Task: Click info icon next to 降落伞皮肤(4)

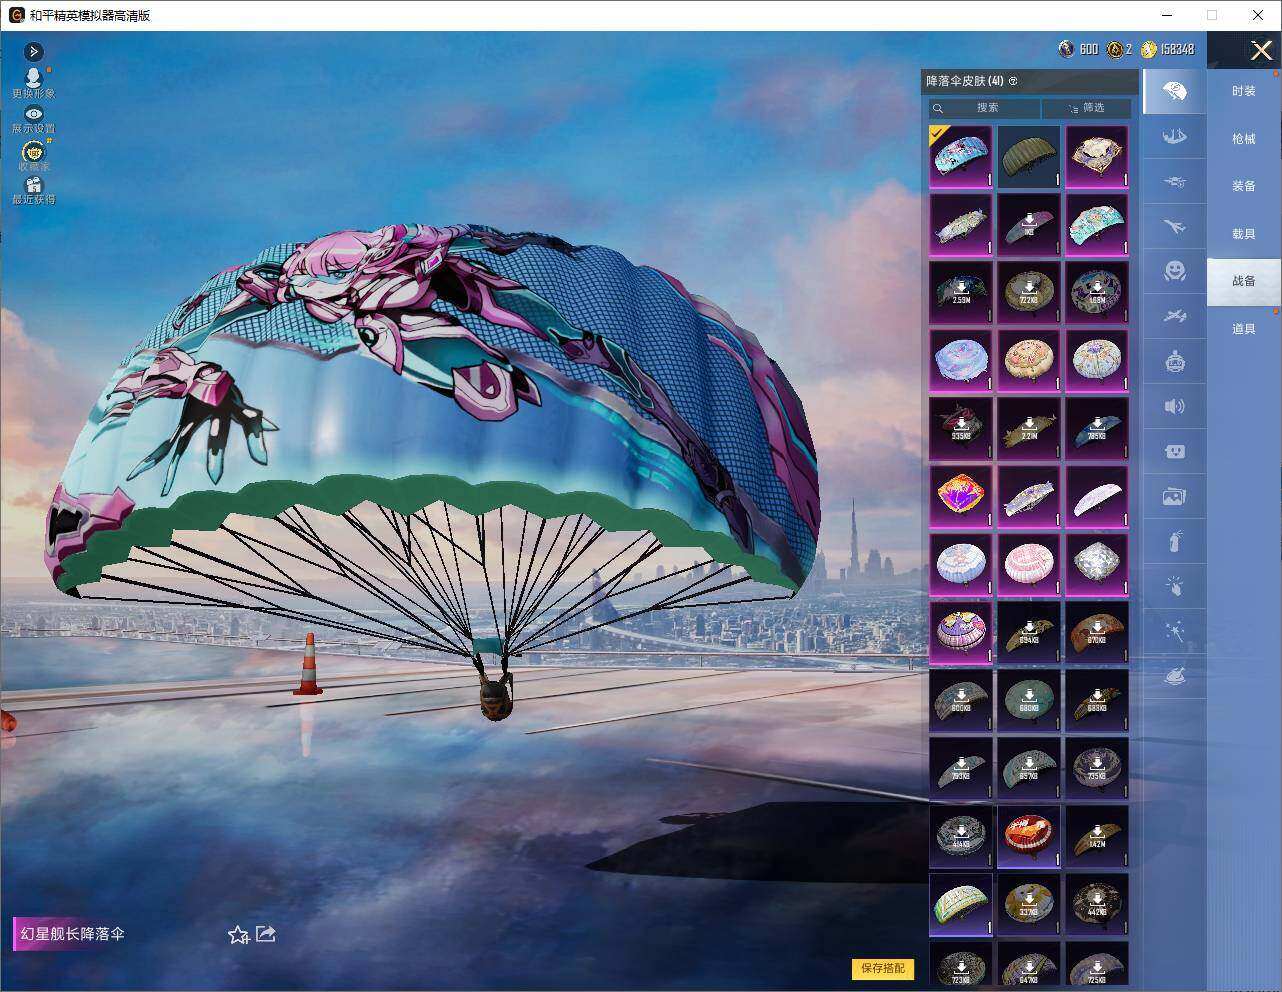Action: pos(1013,81)
